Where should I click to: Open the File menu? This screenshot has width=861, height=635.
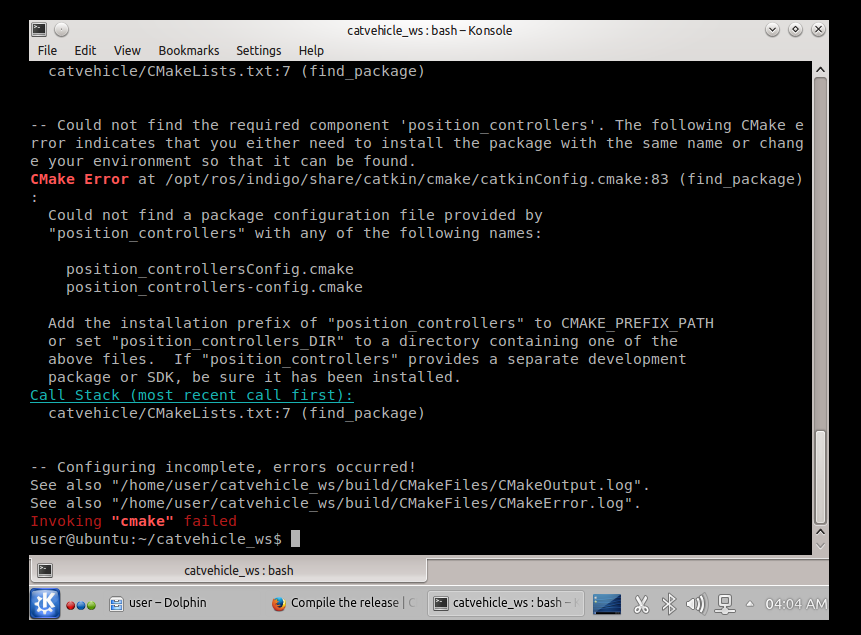click(x=47, y=50)
